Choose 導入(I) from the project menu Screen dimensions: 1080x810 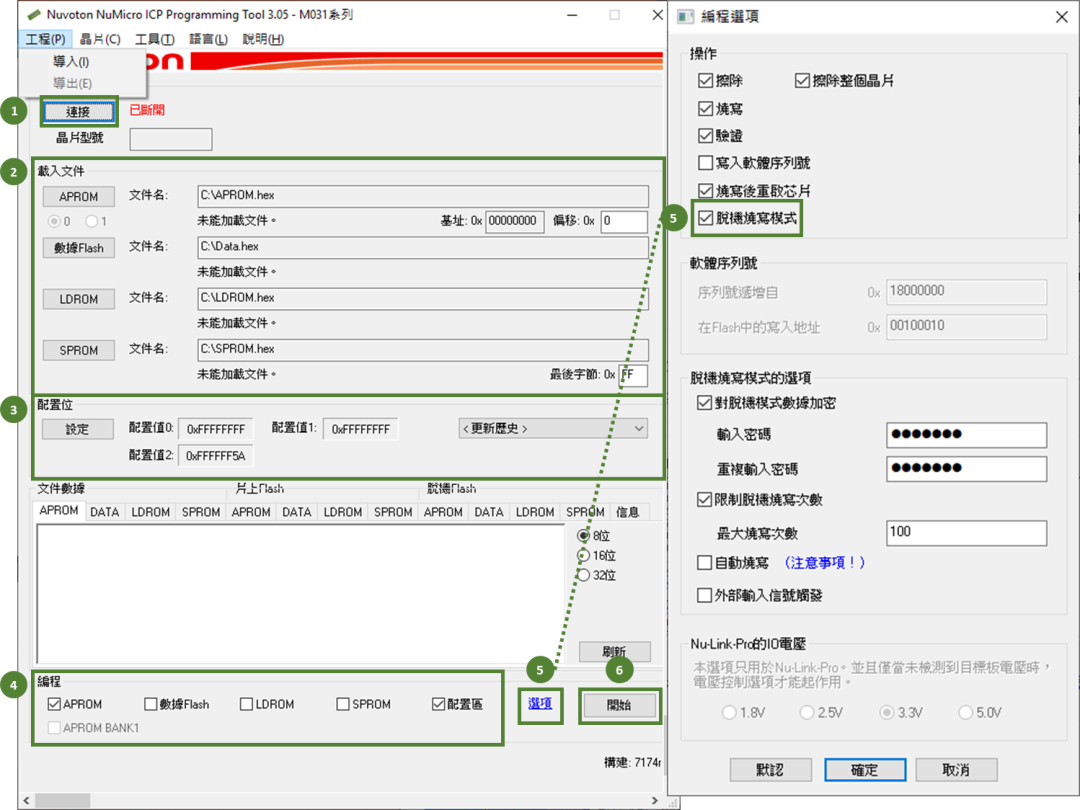[71, 61]
